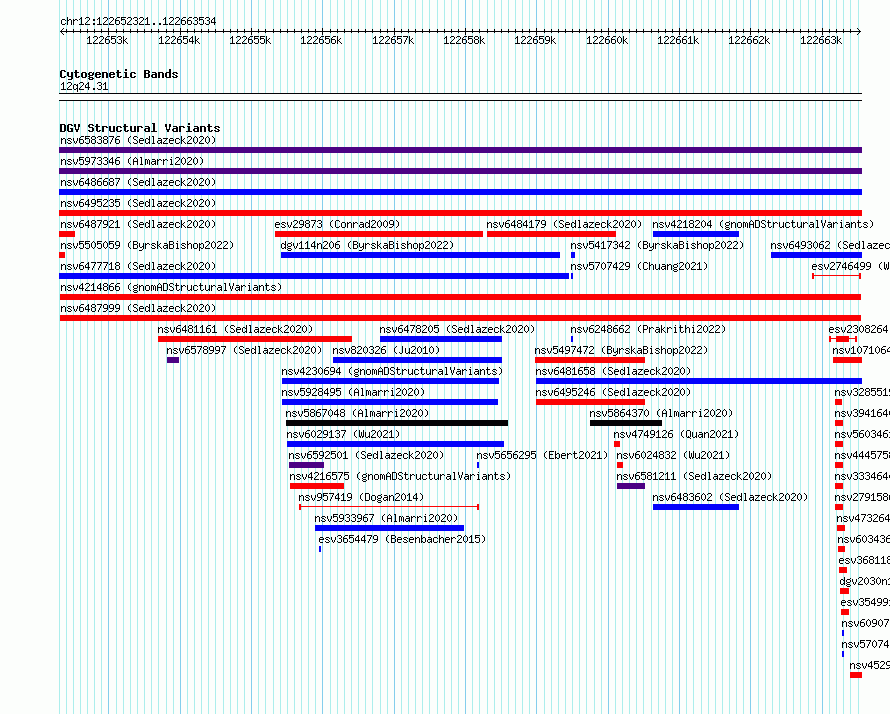Click the red bar under nsv6495235
This screenshot has height=714, width=890.
tap(460, 213)
